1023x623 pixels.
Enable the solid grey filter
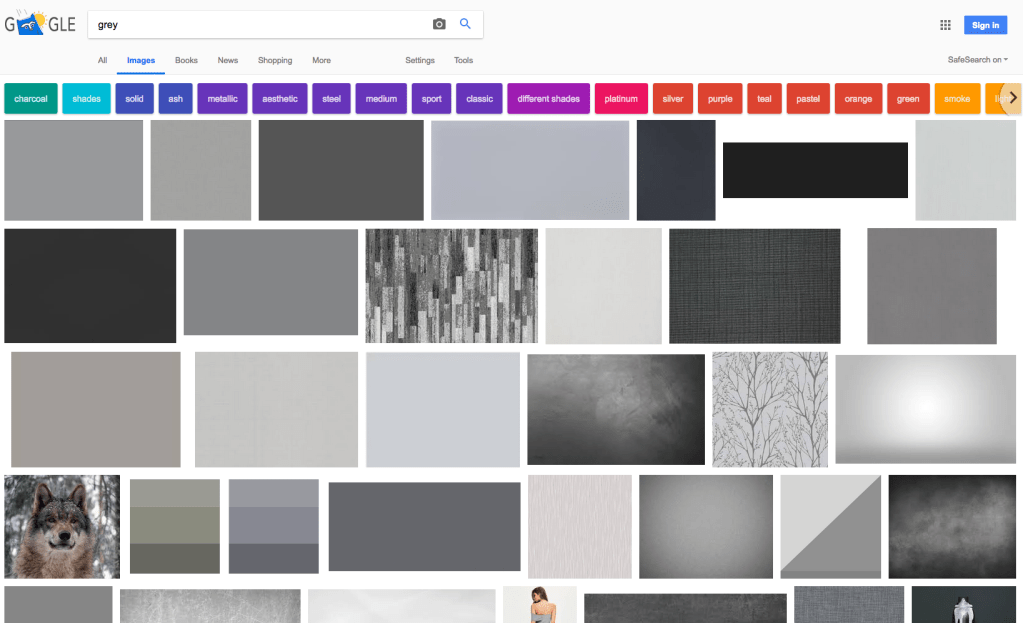pos(134,98)
